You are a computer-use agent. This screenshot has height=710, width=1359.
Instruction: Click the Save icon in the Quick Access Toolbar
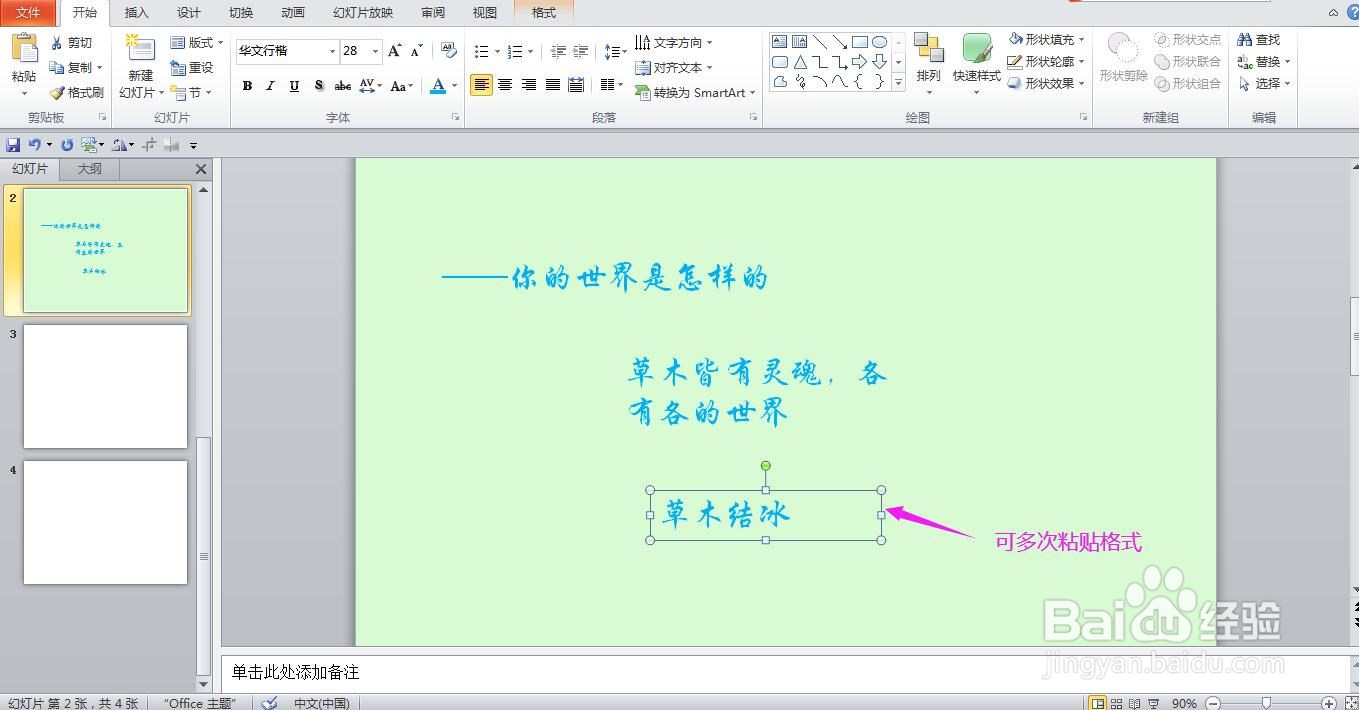coord(11,143)
